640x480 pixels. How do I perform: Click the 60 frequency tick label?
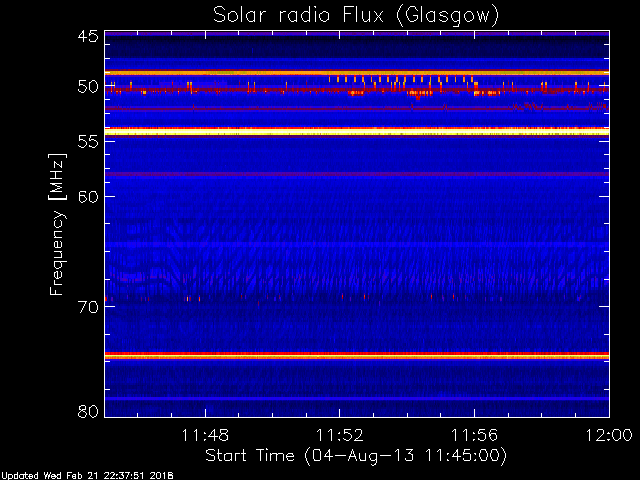click(x=88, y=196)
